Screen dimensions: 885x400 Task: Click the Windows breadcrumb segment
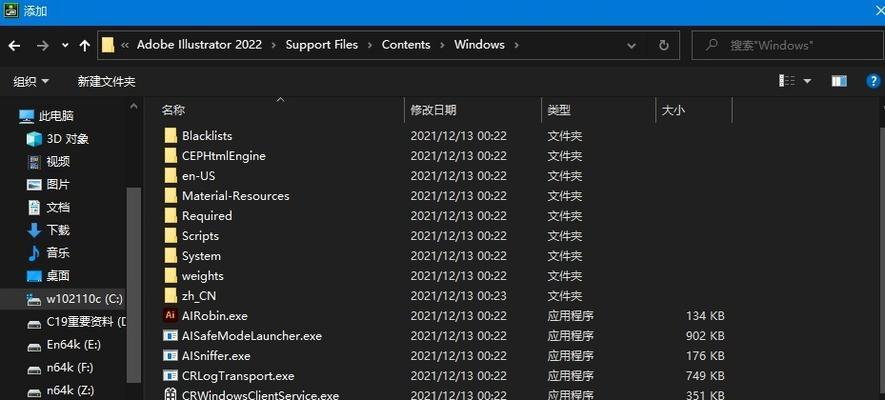(x=479, y=45)
